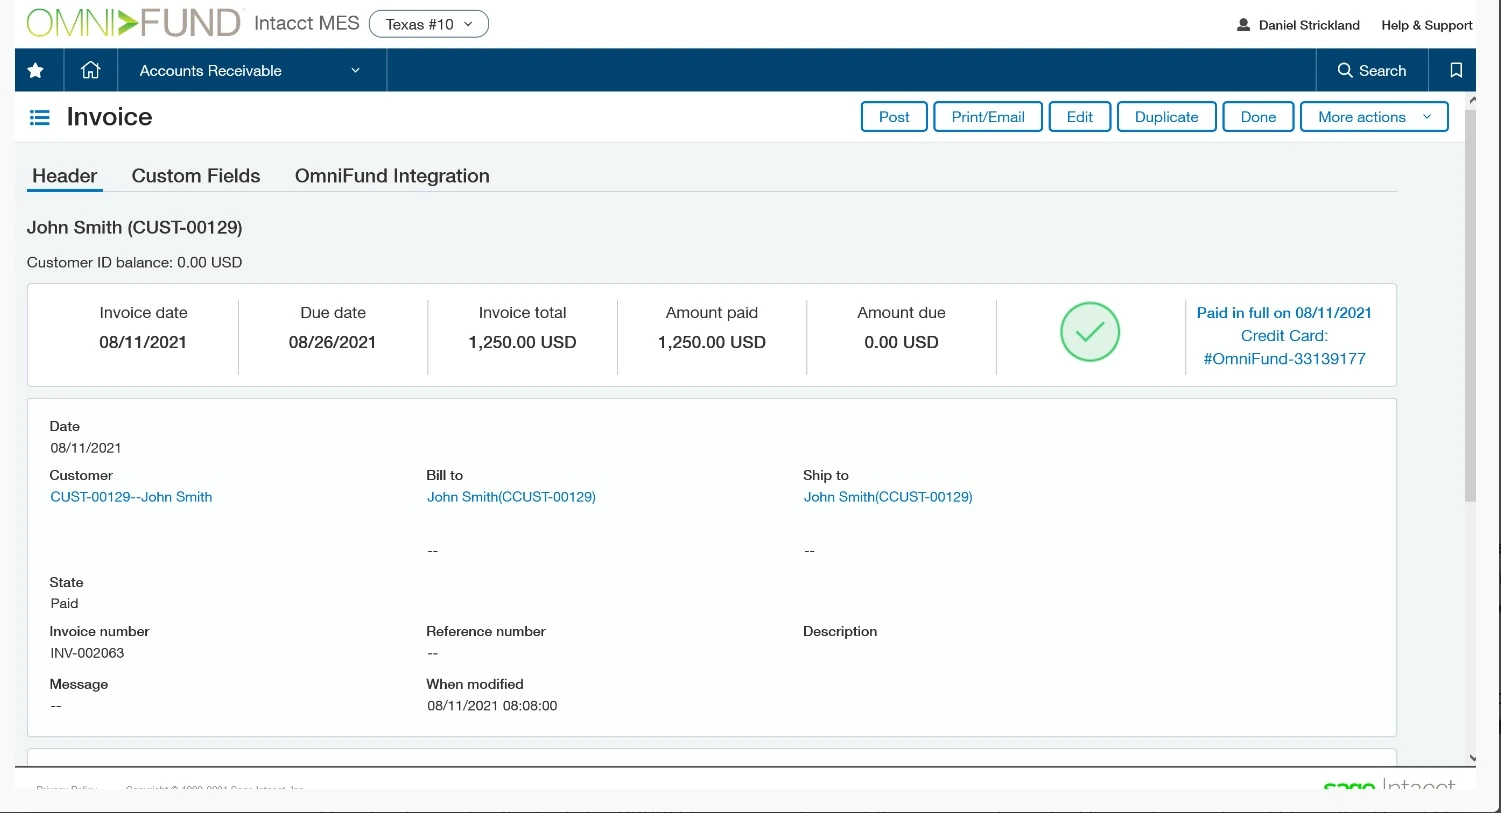Select the Invoice total 1,250.00 USD value

click(x=522, y=342)
